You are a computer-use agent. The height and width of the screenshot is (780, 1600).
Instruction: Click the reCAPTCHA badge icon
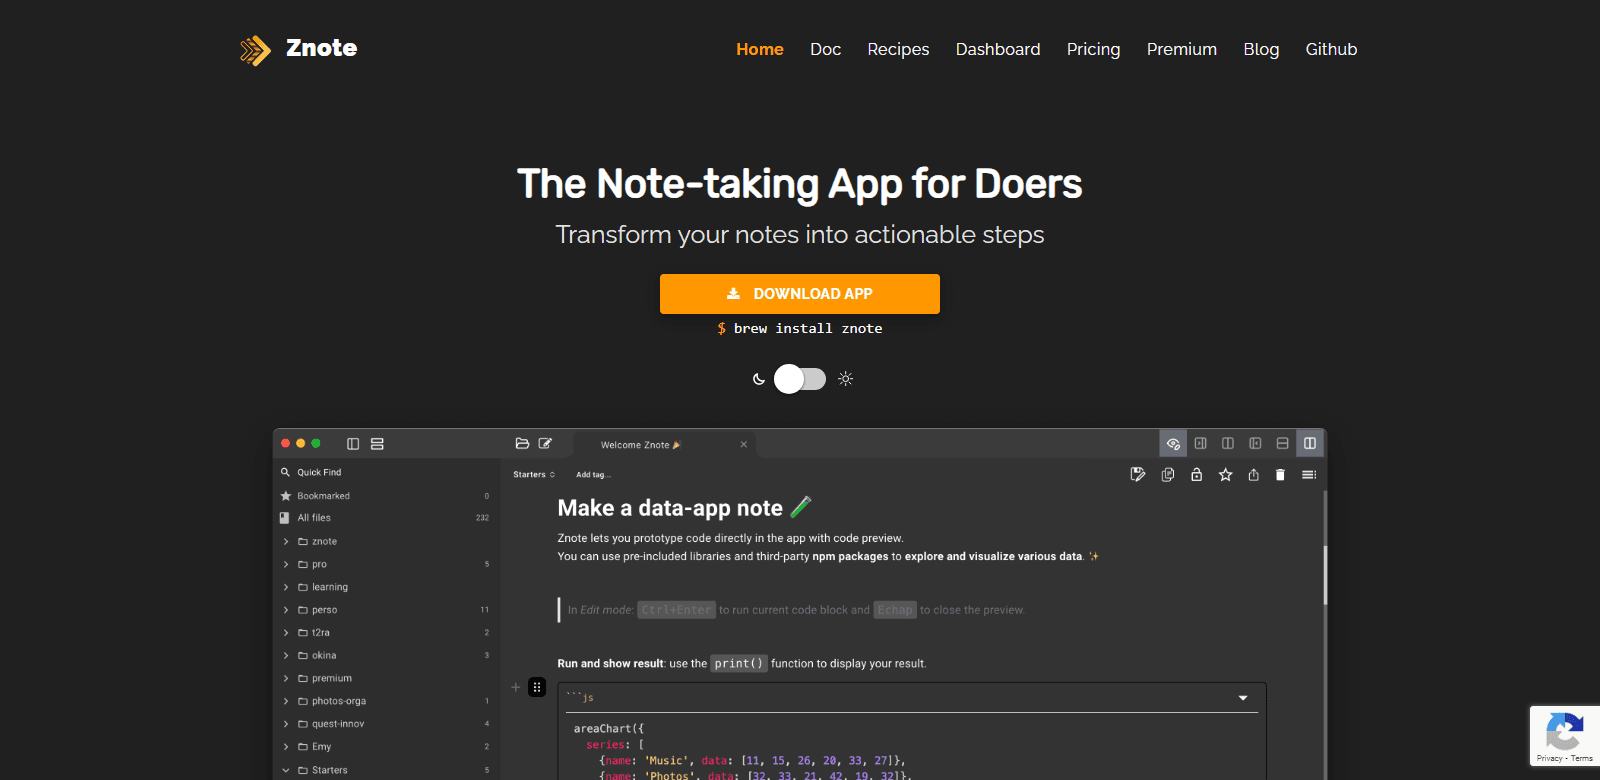(x=1564, y=731)
